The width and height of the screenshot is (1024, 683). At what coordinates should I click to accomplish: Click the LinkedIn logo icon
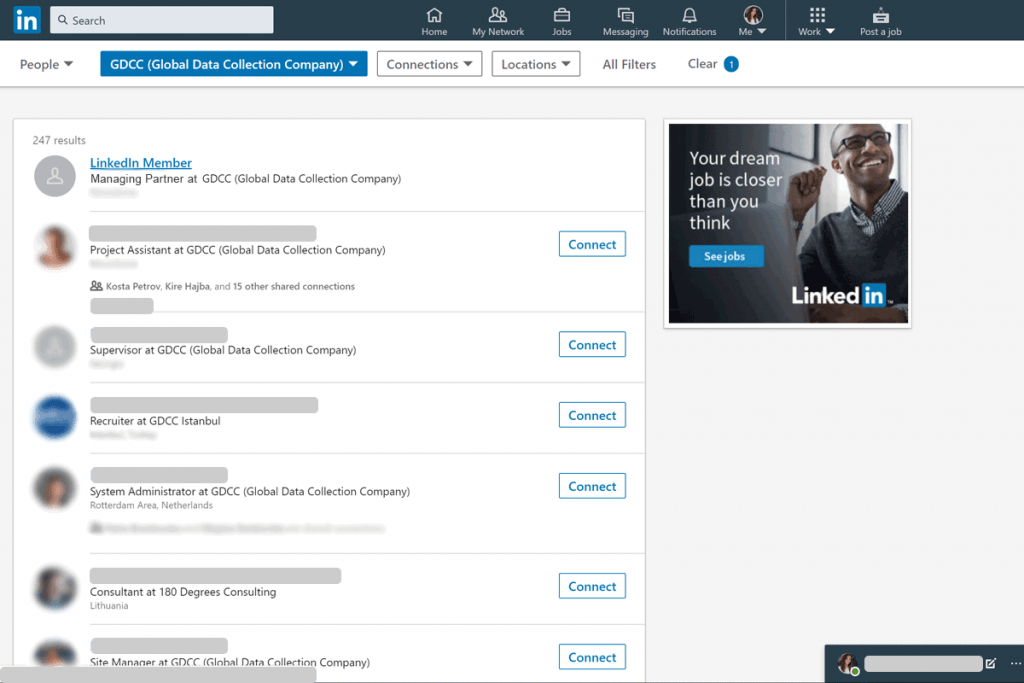[26, 19]
